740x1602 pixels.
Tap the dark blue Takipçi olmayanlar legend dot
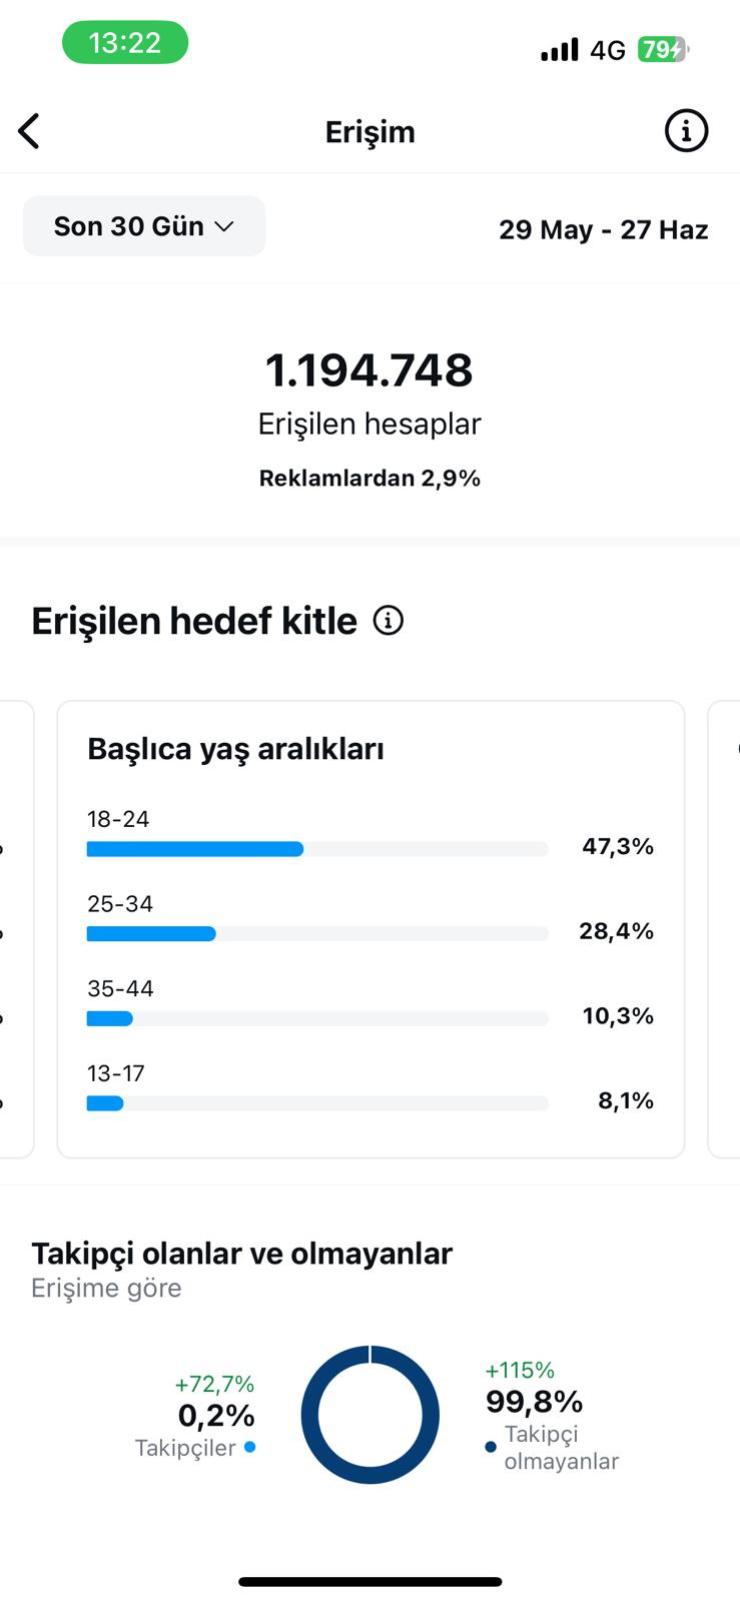(490, 1447)
